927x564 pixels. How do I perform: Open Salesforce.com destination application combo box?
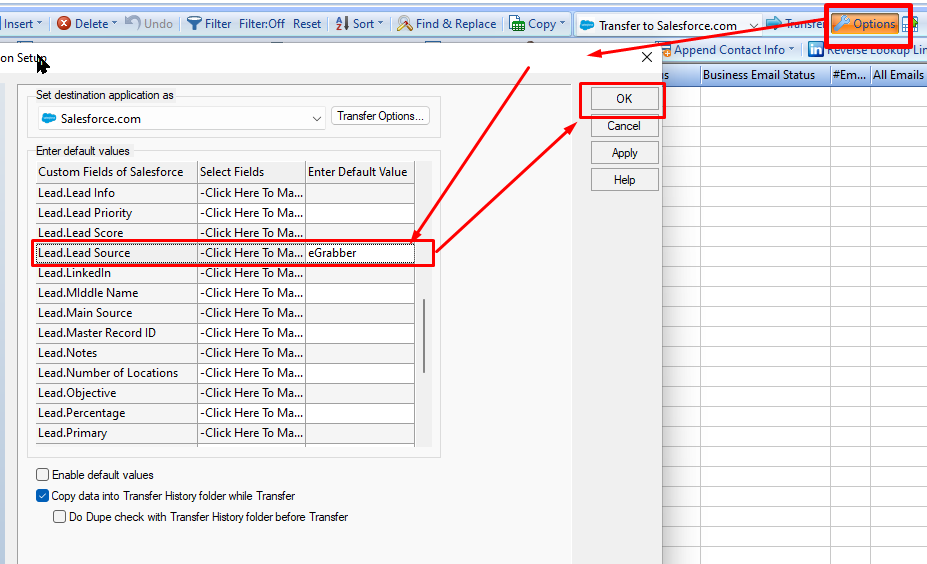pyautogui.click(x=181, y=118)
